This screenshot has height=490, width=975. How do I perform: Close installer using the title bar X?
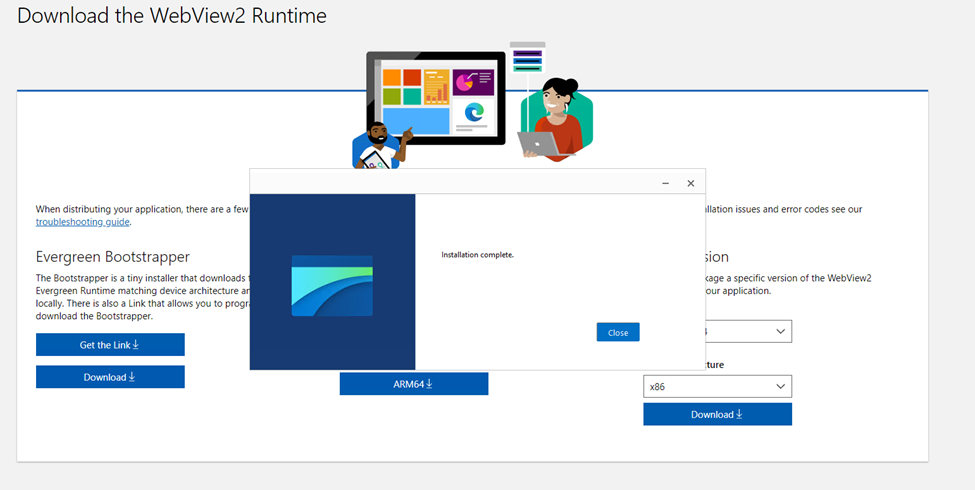(x=690, y=183)
